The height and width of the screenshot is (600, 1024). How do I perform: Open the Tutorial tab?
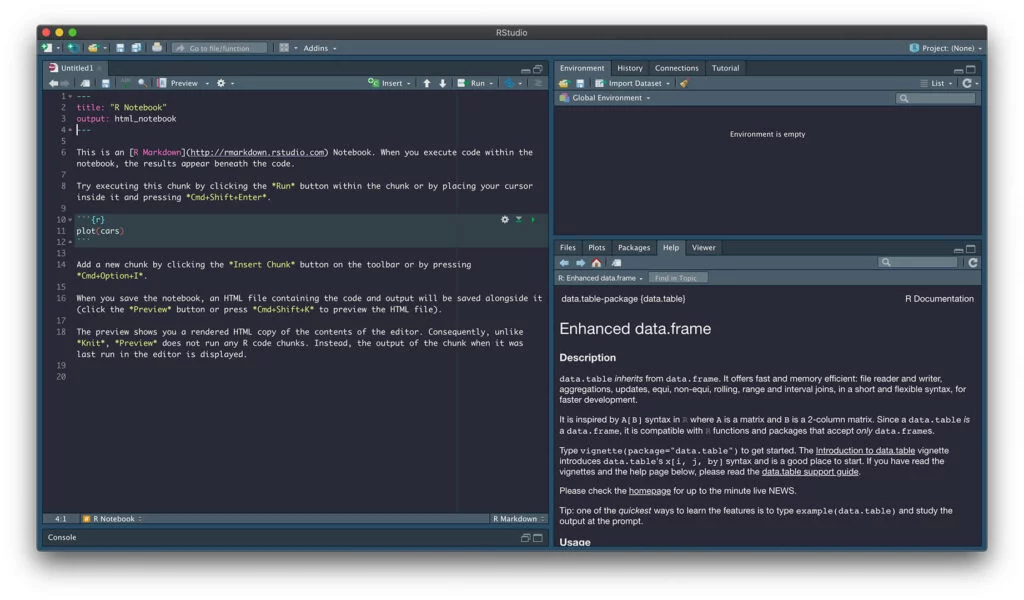point(725,68)
